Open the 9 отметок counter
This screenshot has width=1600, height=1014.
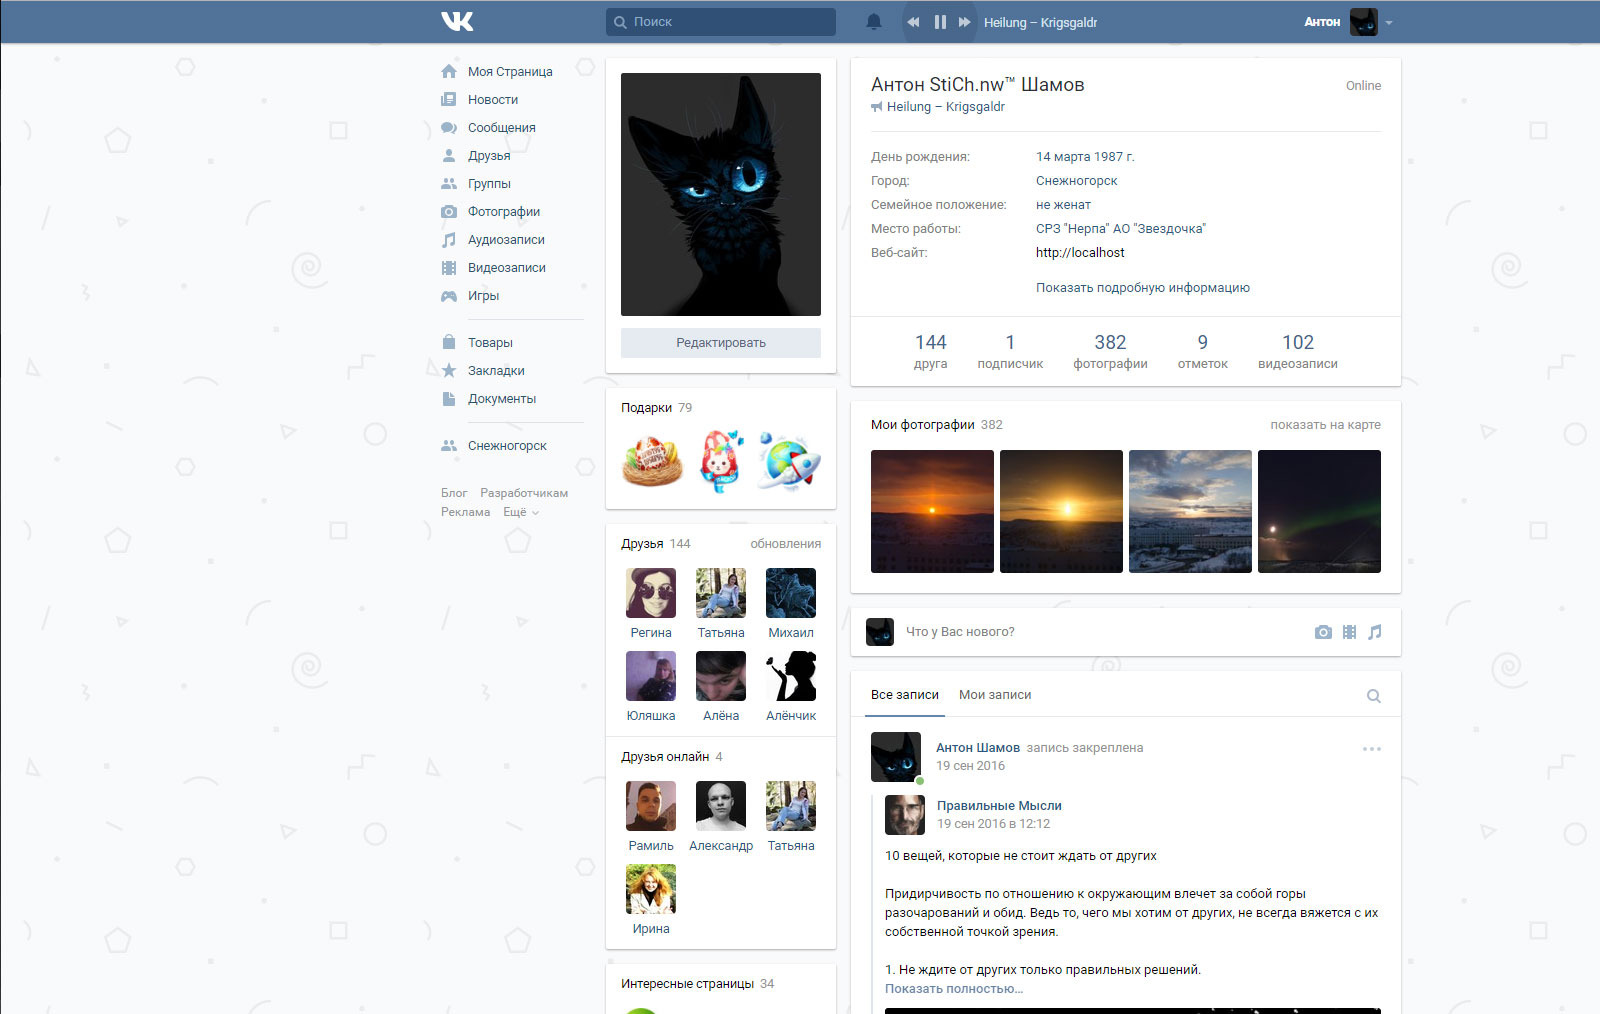pyautogui.click(x=1202, y=351)
